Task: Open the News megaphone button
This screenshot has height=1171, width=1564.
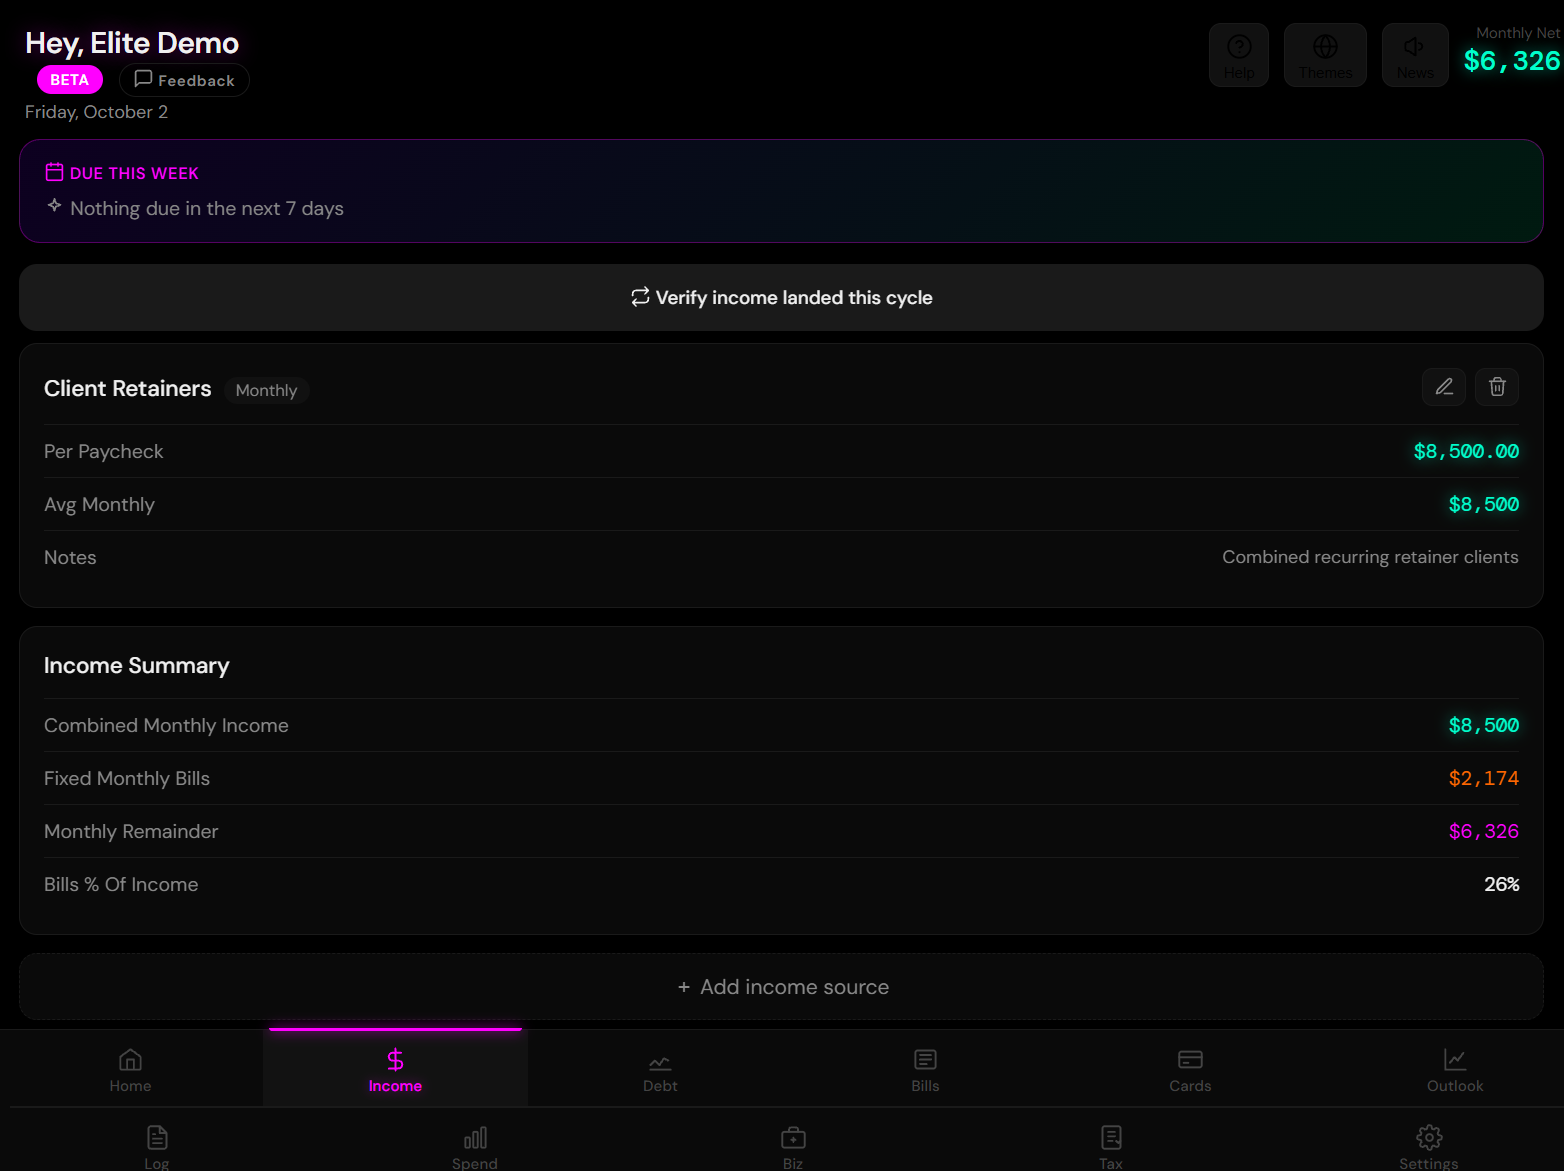Action: 1415,55
